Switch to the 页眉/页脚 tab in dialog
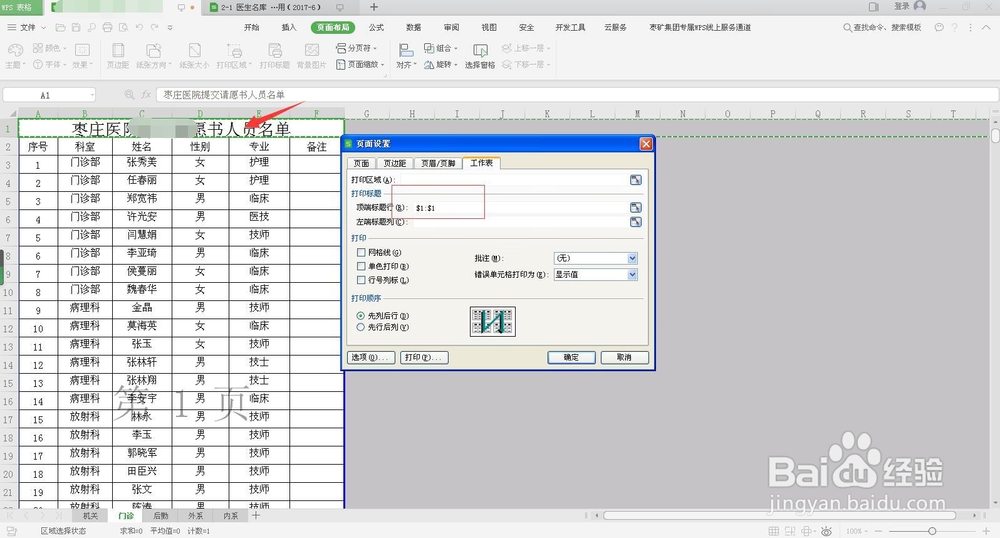Screen dimensions: 1000x538 point(438,163)
